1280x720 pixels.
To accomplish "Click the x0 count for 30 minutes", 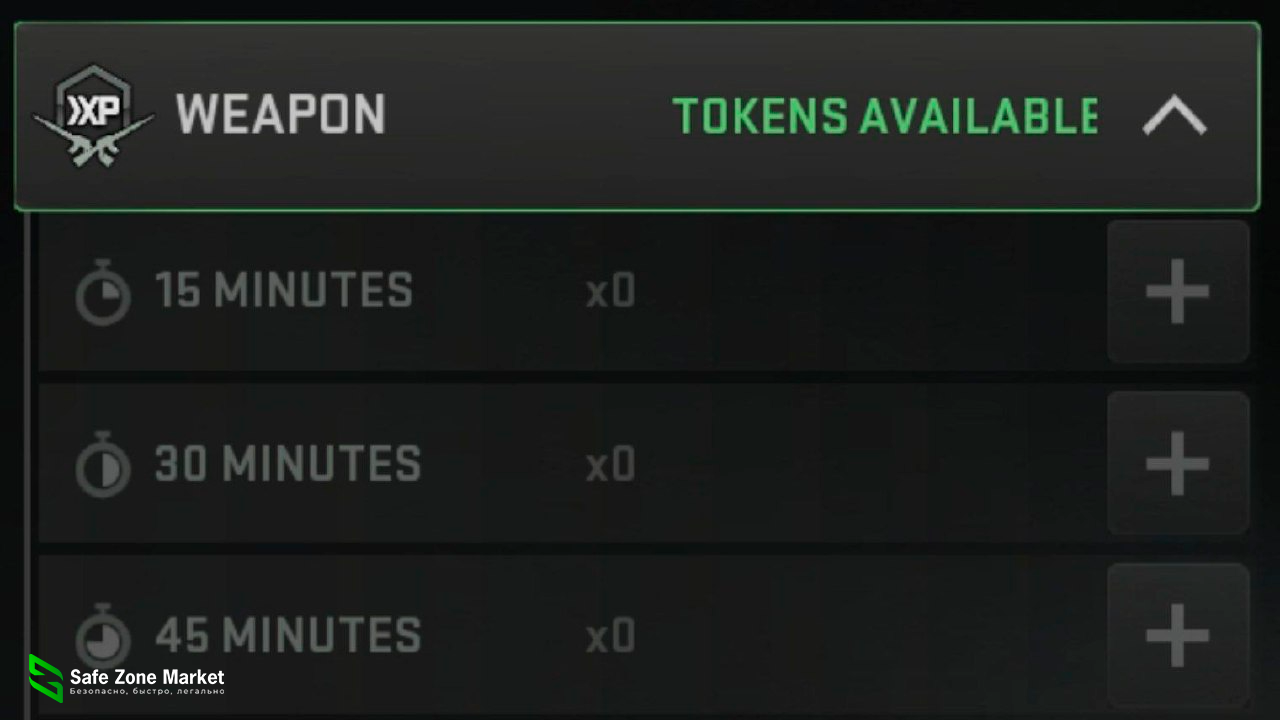I will (x=610, y=465).
